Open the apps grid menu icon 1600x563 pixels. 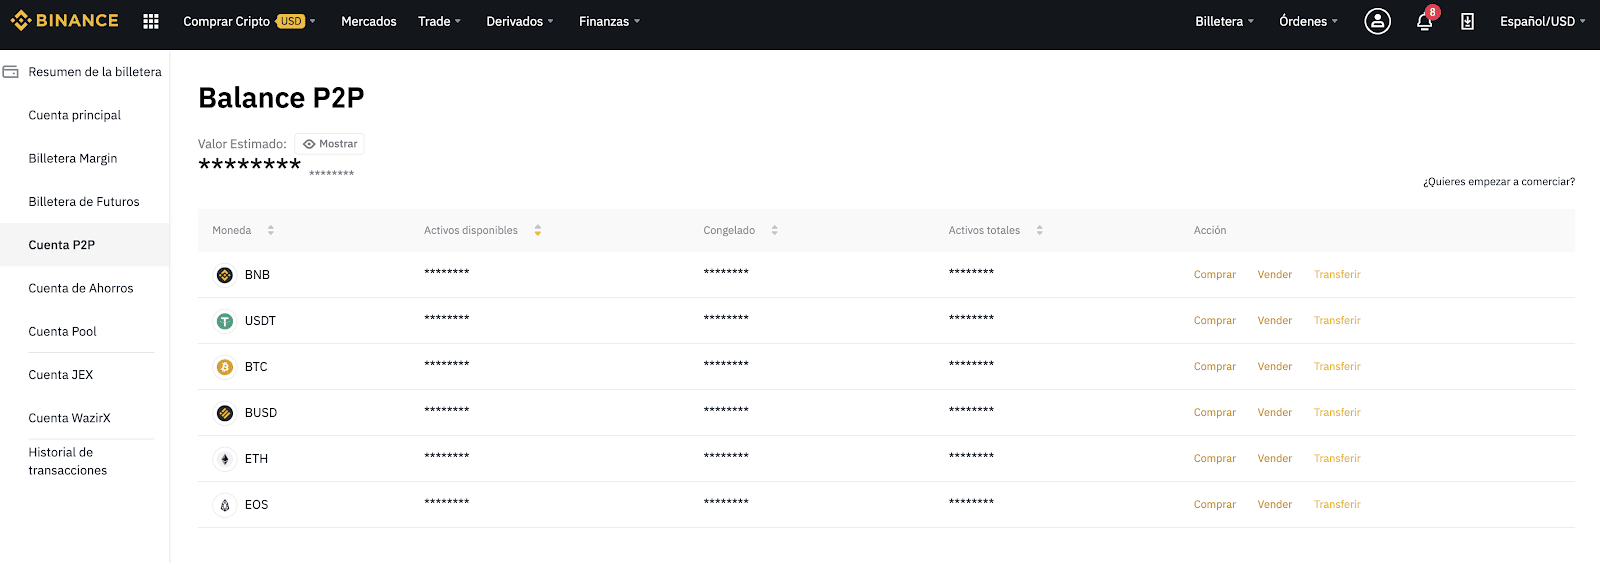click(x=151, y=21)
